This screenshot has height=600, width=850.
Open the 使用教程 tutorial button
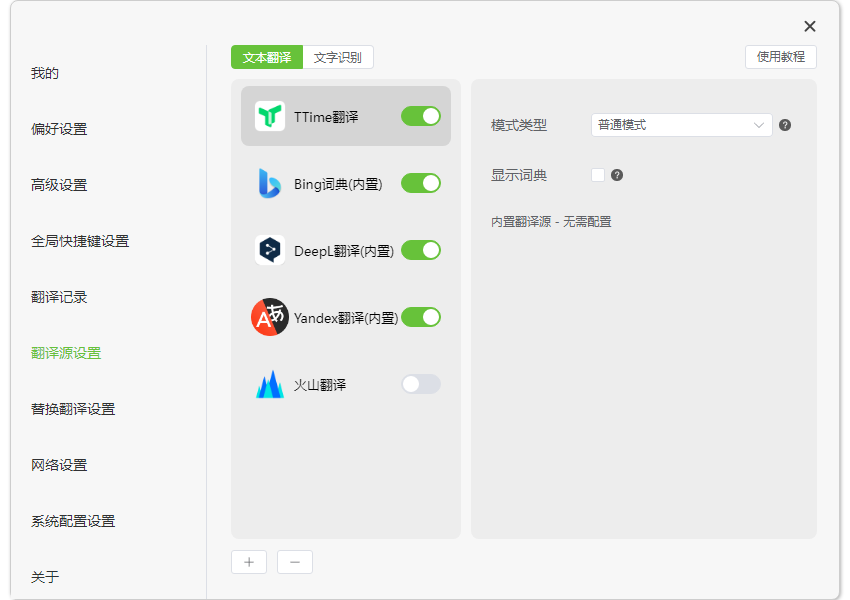[x=781, y=57]
